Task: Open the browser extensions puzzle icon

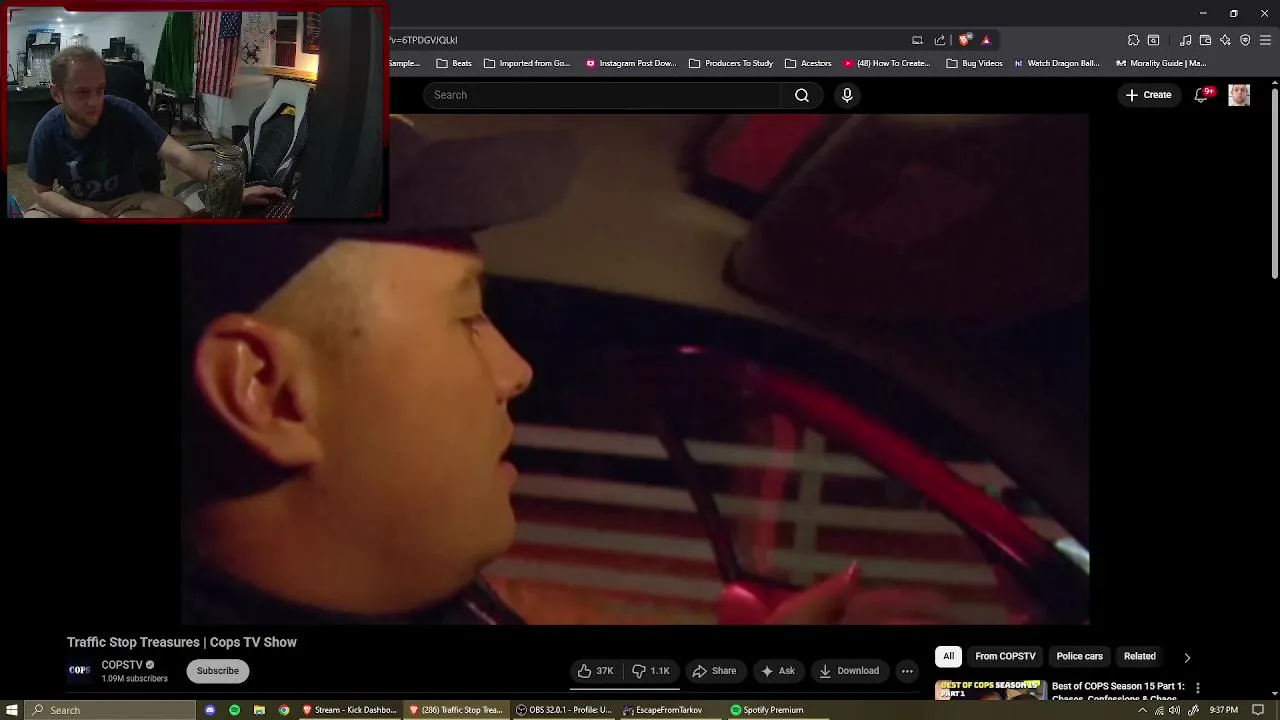Action: point(1133,40)
